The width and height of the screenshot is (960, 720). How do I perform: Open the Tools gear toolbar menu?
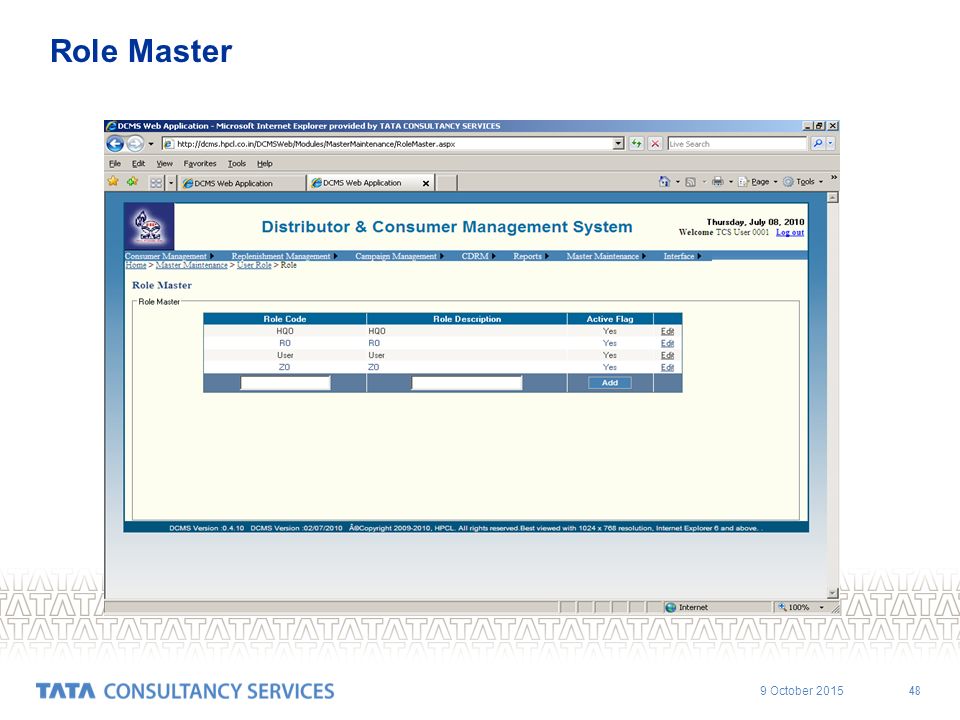[803, 182]
